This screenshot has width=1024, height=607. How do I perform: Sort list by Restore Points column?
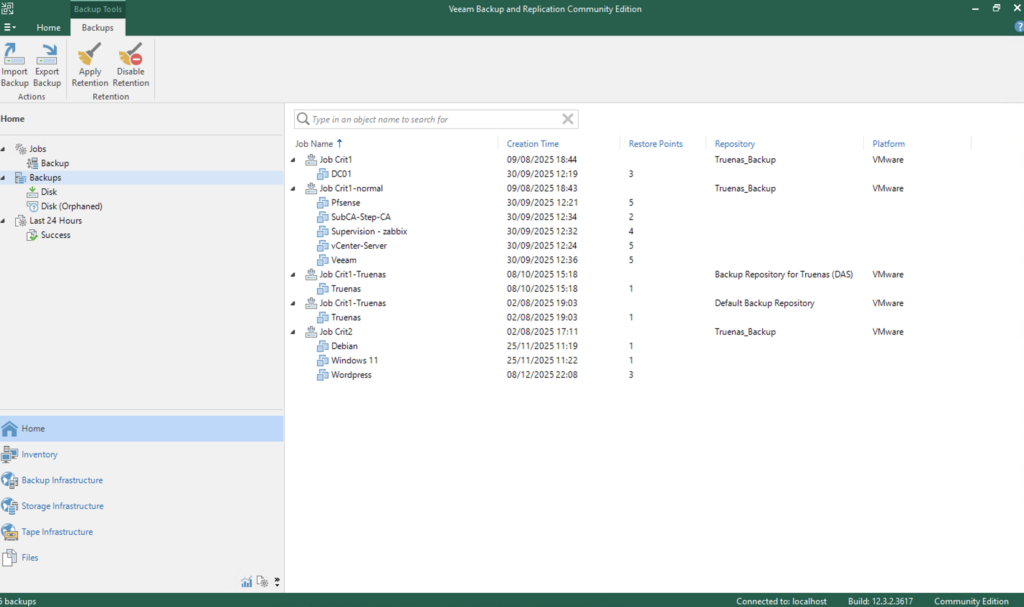click(x=655, y=144)
